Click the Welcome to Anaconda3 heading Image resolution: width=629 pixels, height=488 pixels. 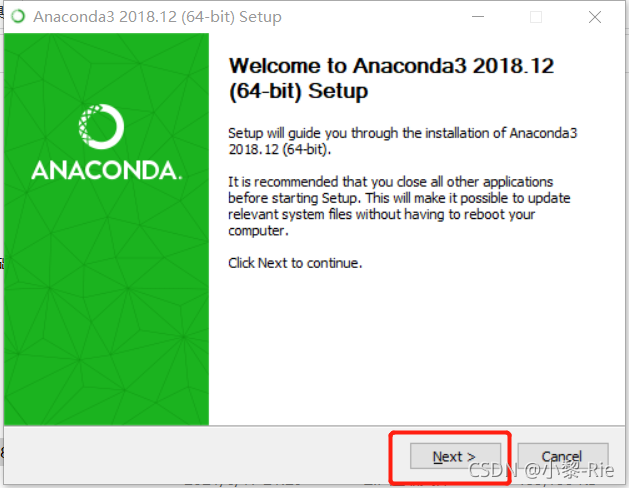(x=391, y=78)
